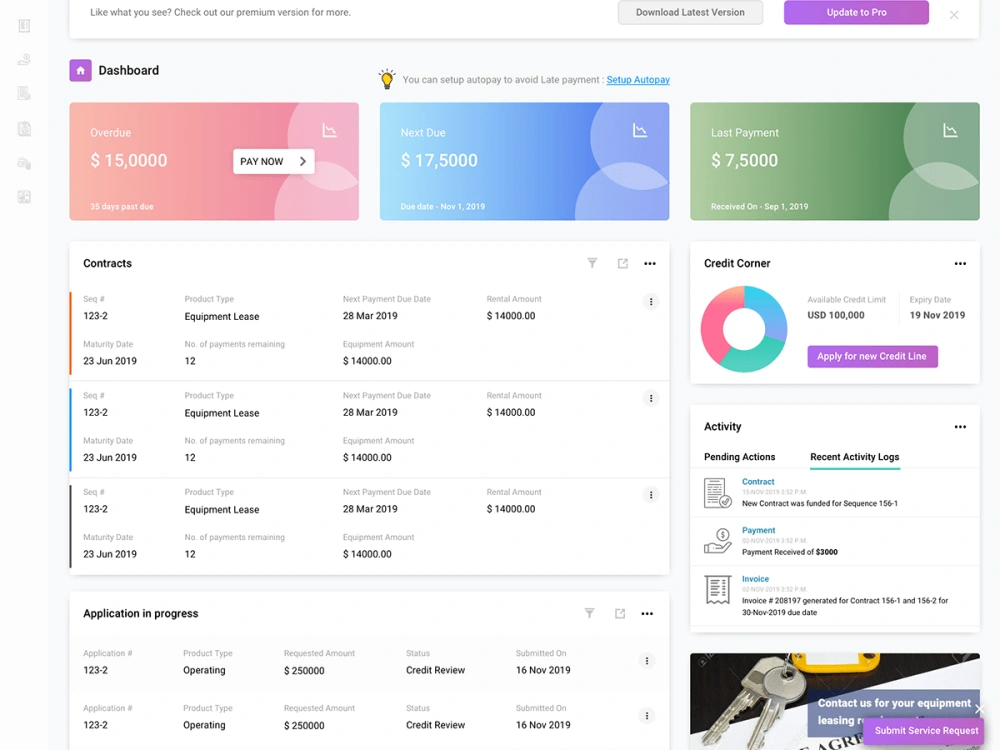Click the 'USD 100,000' credit limit value

(835, 315)
